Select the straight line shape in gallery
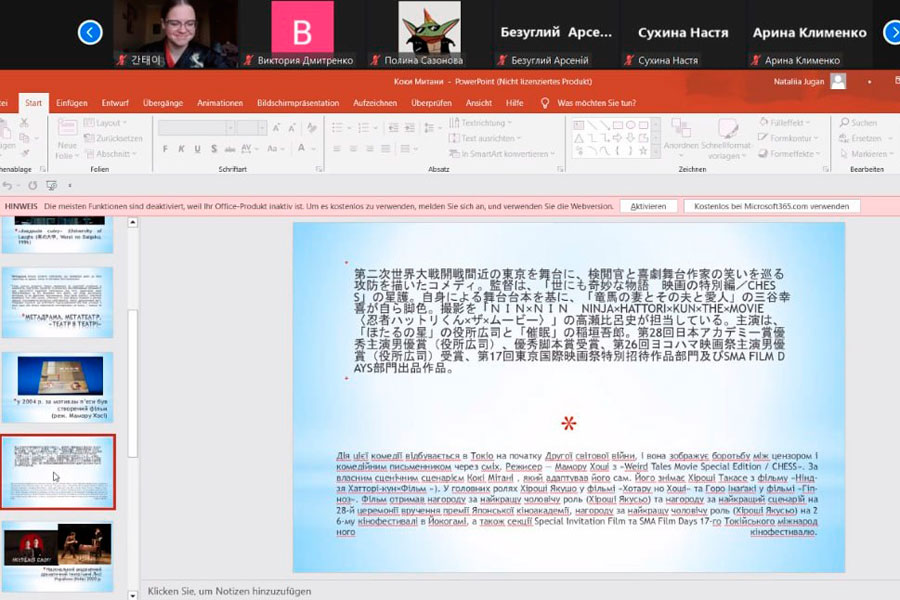This screenshot has width=900, height=600. 591,125
